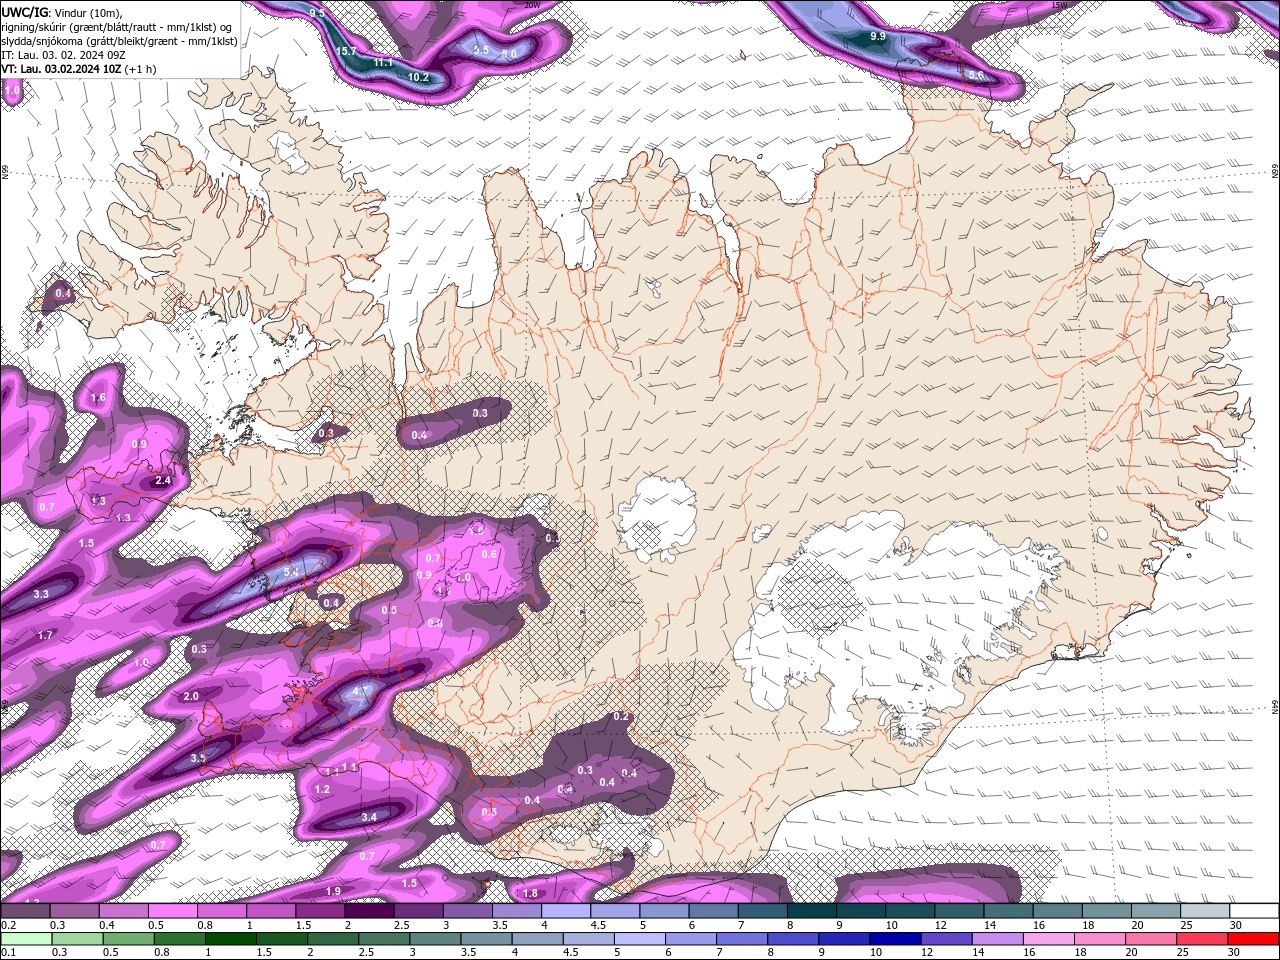The width and height of the screenshot is (1280, 960).
Task: Pick the light pink lower swatch between 16 and 18
Action: click(1050, 939)
